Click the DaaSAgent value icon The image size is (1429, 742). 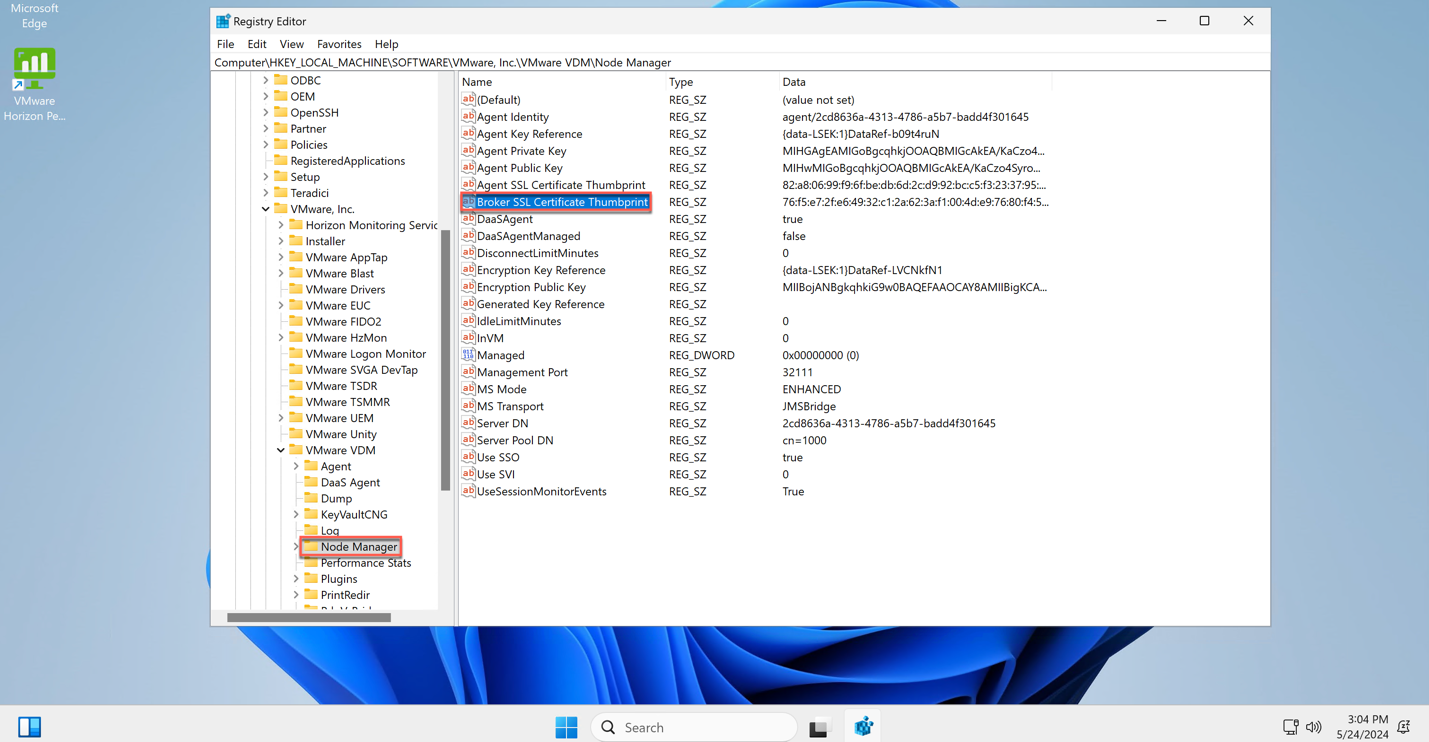coord(468,218)
